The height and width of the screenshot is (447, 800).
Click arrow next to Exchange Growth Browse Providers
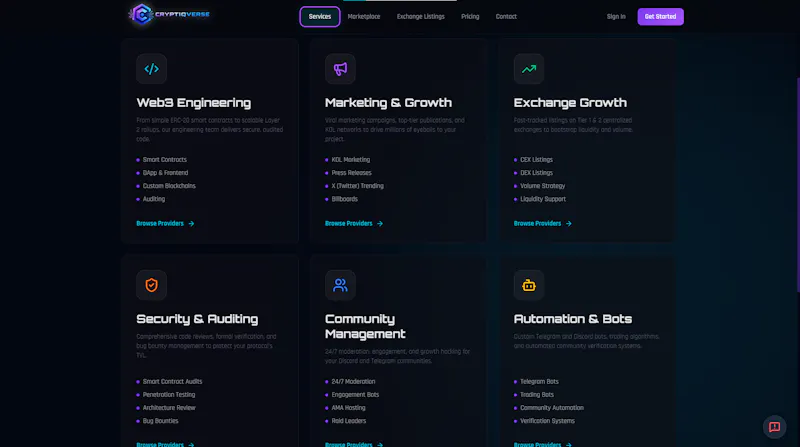[569, 224]
